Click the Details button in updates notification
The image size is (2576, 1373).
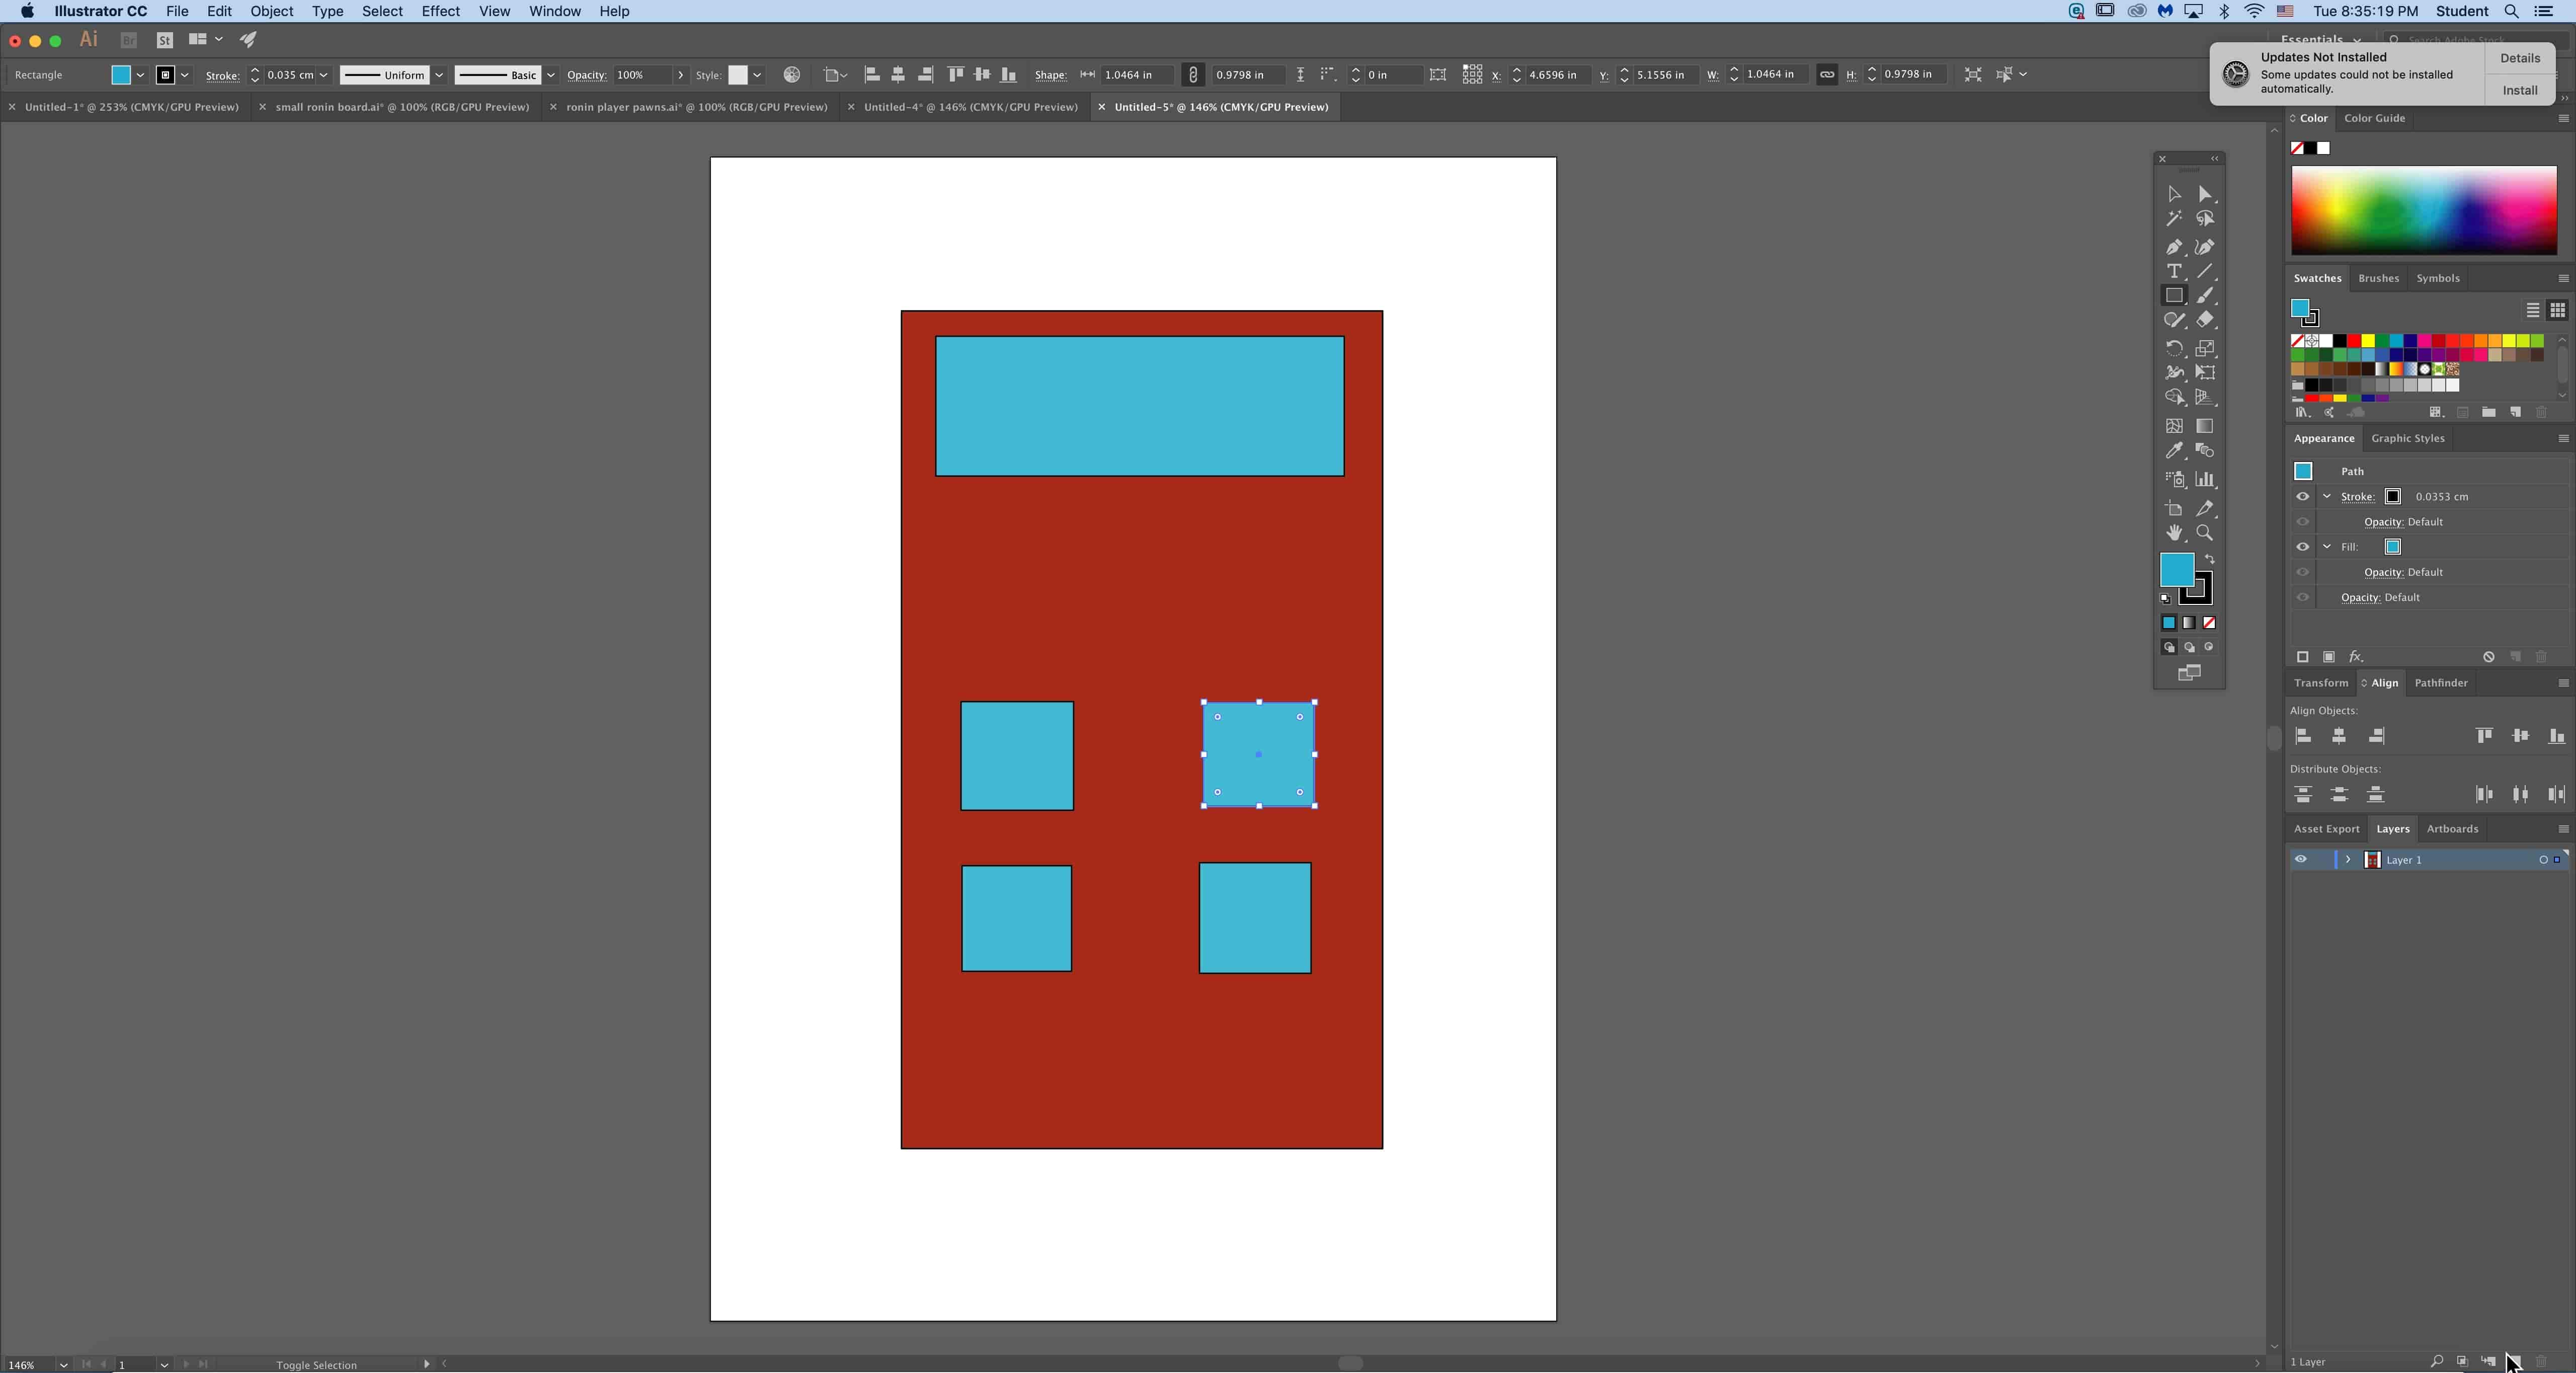(x=2520, y=58)
